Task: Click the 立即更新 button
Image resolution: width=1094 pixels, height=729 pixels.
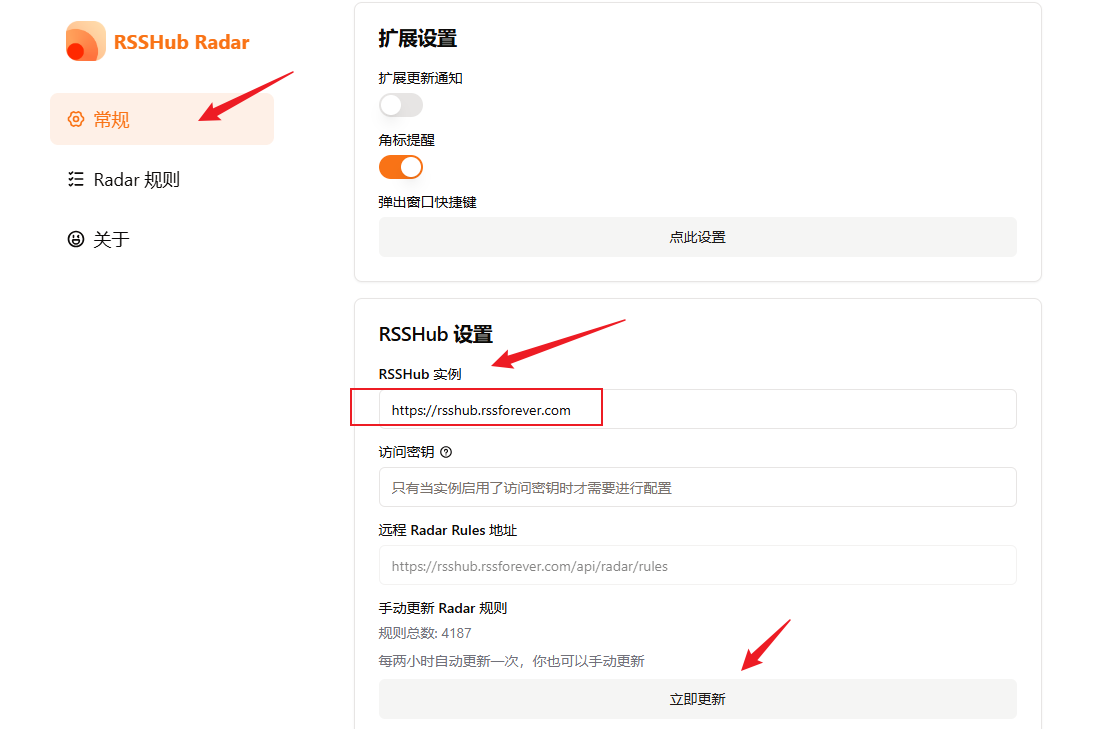Action: point(698,699)
